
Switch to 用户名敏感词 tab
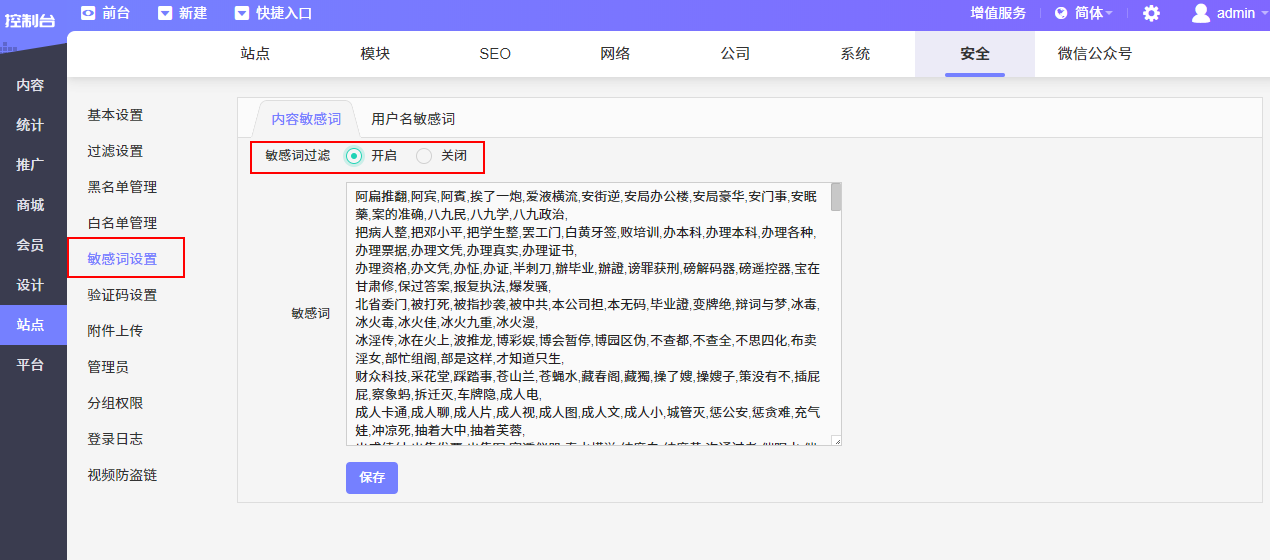(x=413, y=119)
